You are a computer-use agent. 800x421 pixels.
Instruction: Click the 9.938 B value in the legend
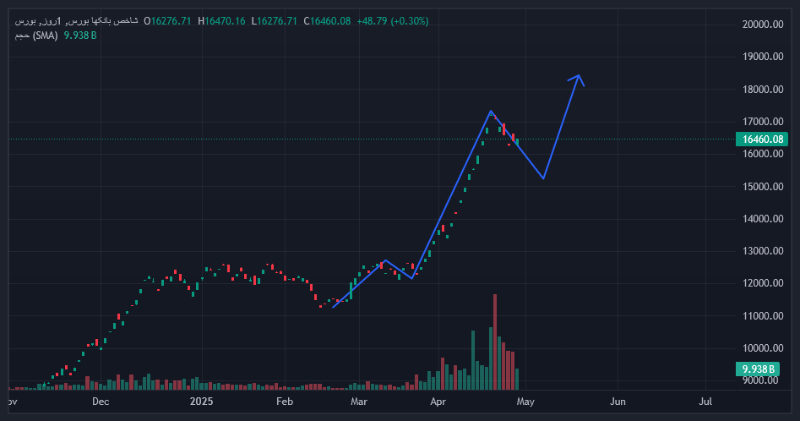pyautogui.click(x=80, y=36)
